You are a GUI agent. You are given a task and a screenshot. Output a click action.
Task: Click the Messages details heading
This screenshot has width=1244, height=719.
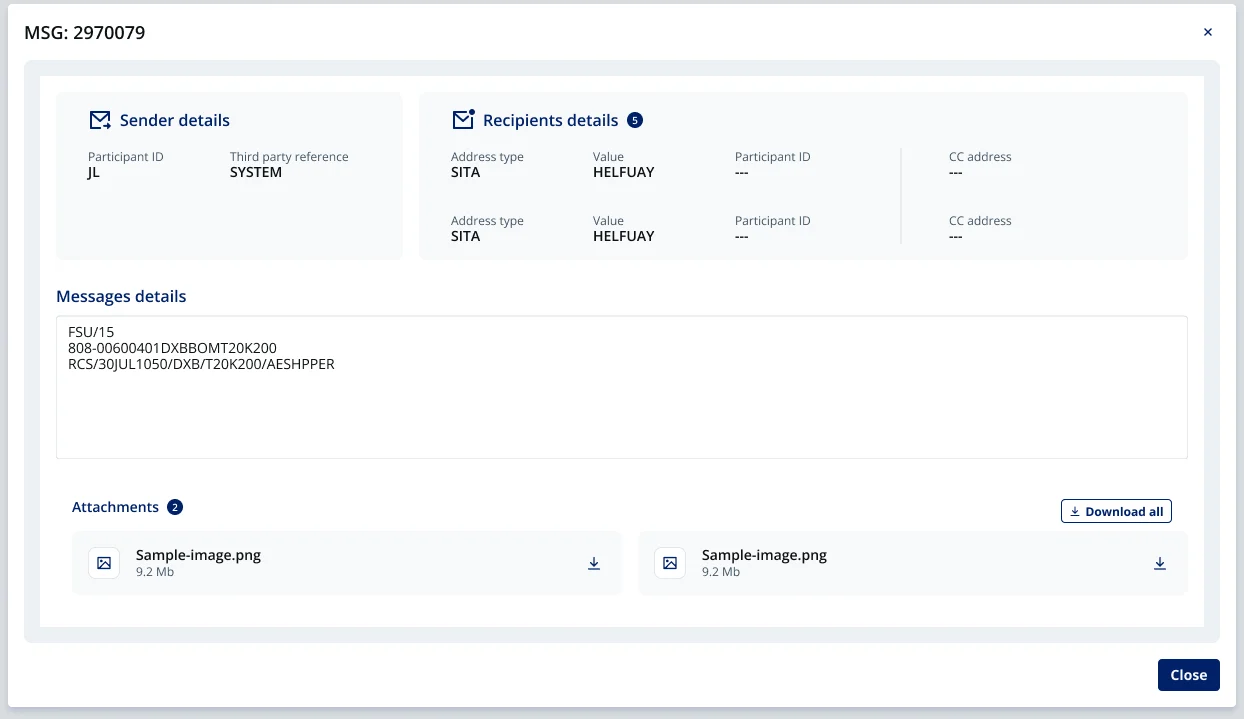tap(121, 296)
